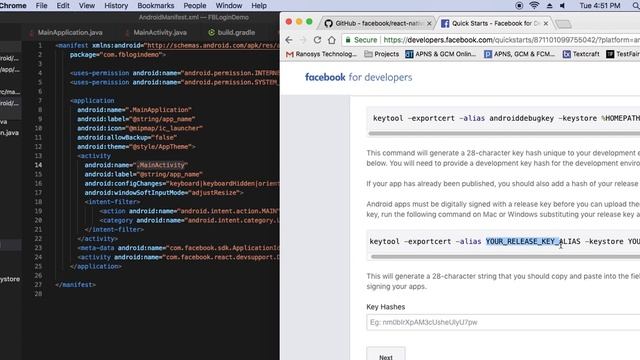Click the horizontal scrollbar under debug keytool command

click(504, 133)
